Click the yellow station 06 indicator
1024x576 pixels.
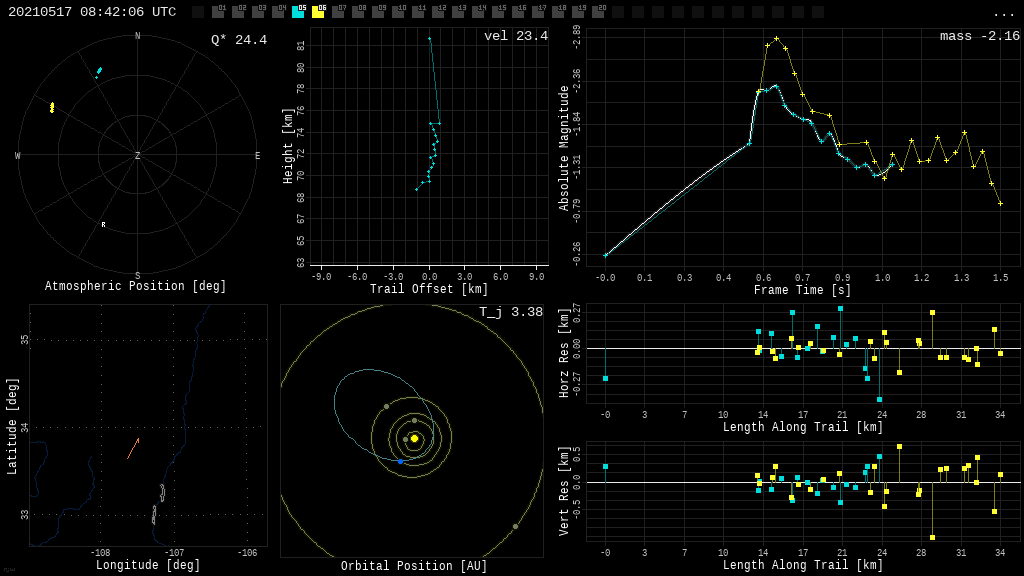pos(318,12)
